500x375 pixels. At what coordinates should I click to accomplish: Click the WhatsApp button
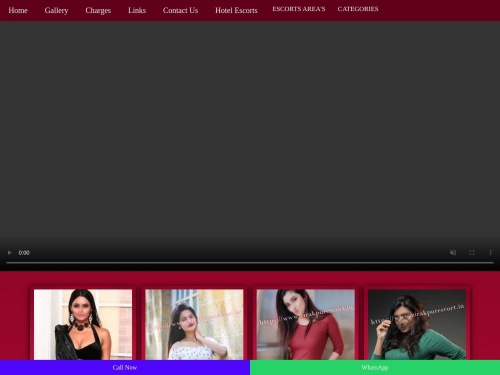[375, 367]
